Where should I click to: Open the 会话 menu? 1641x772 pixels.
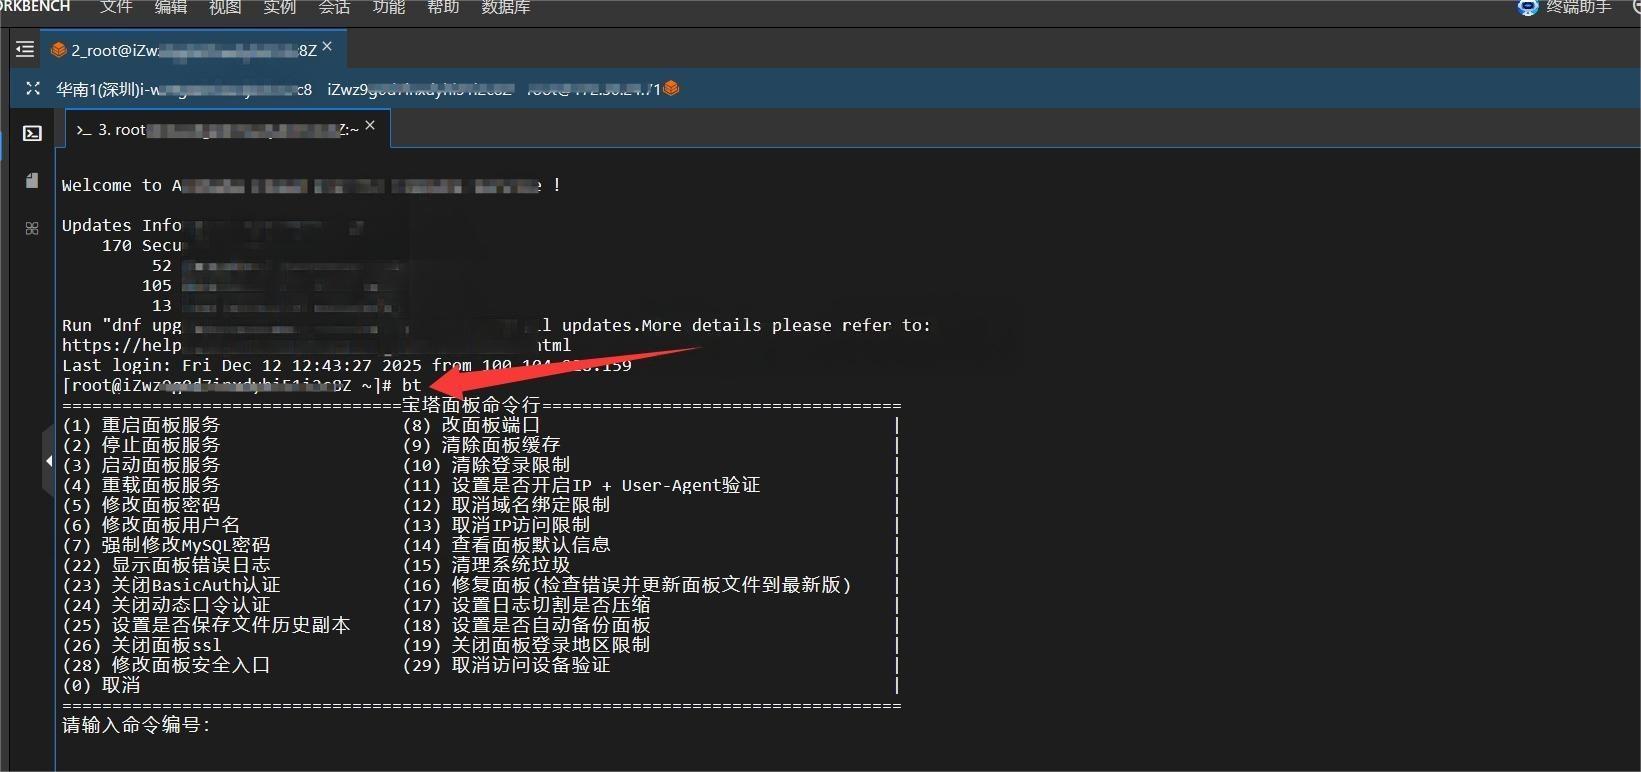[x=334, y=7]
